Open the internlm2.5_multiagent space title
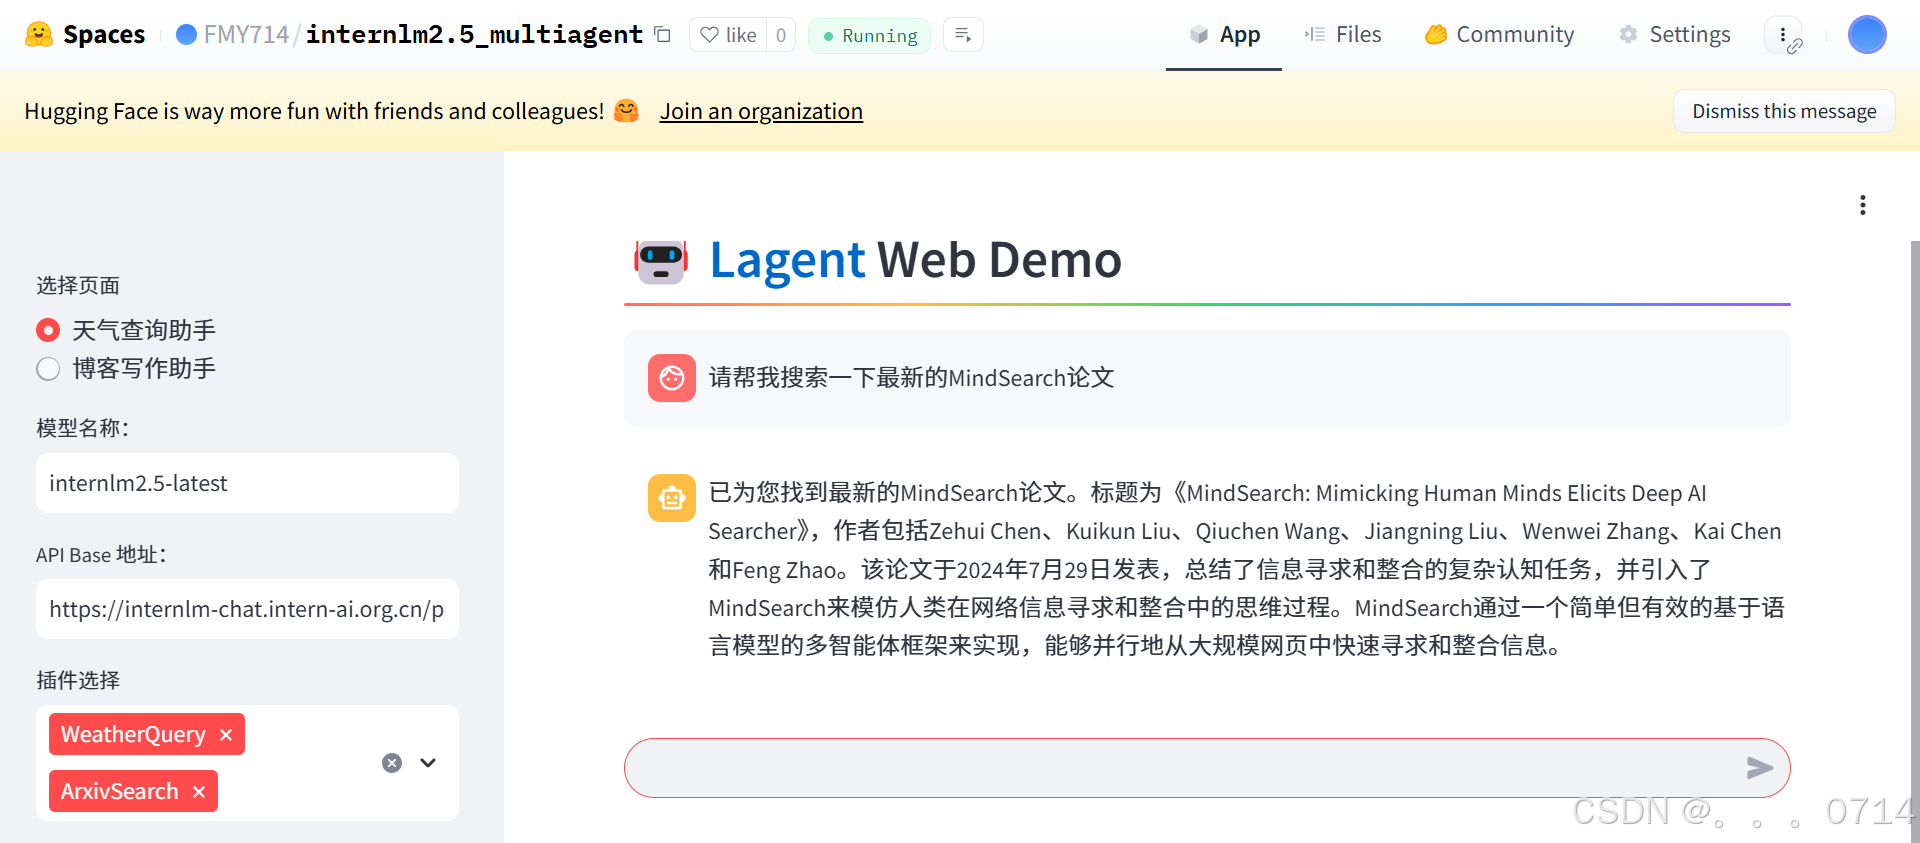This screenshot has height=843, width=1920. coord(474,35)
